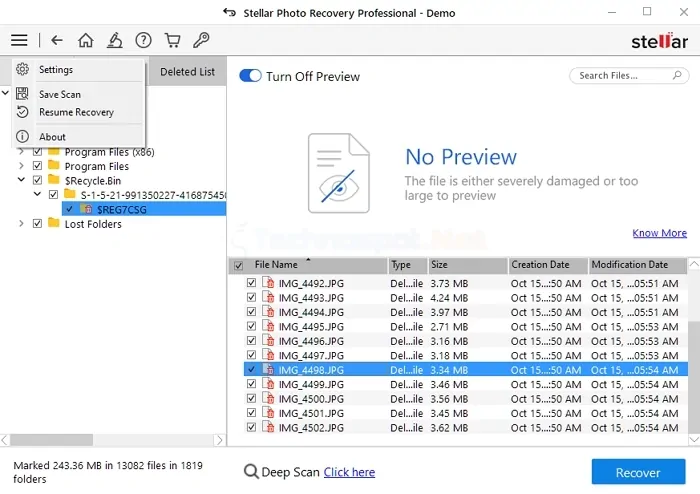
Task: Click the search magnifier icon
Action: (x=677, y=75)
